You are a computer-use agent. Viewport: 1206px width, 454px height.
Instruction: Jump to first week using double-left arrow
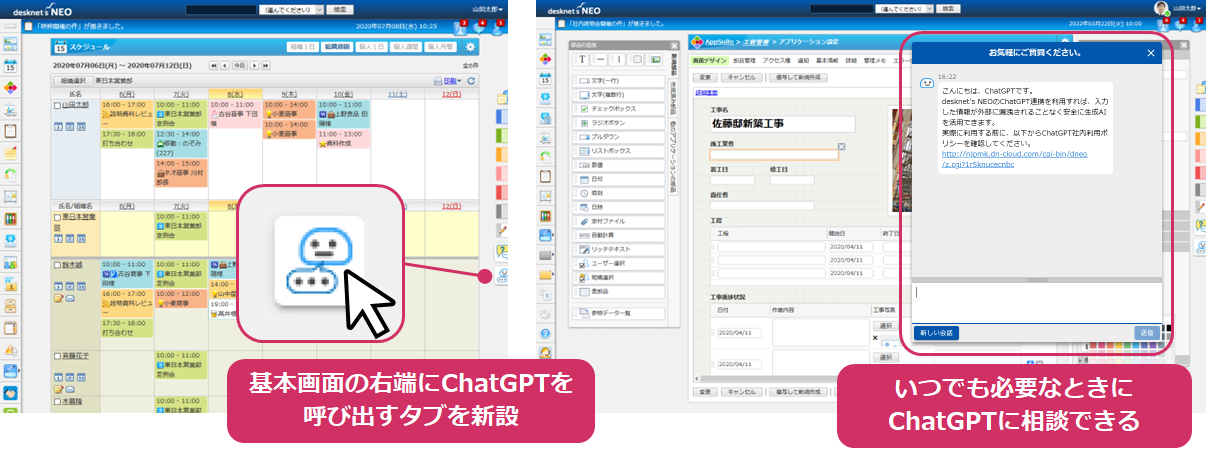click(213, 65)
